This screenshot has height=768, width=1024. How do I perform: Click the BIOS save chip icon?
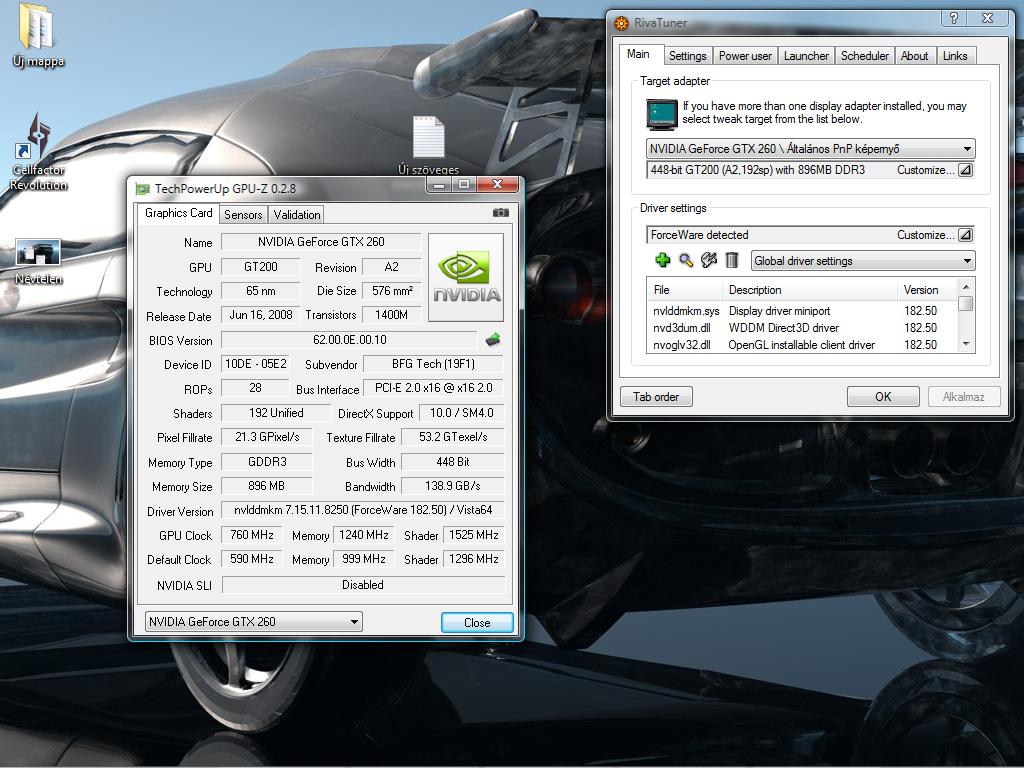coord(493,339)
